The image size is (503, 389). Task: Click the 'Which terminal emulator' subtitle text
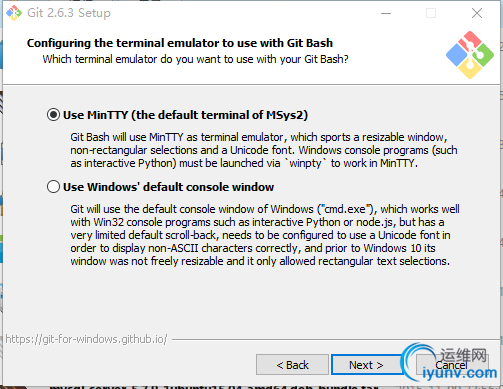pos(195,59)
